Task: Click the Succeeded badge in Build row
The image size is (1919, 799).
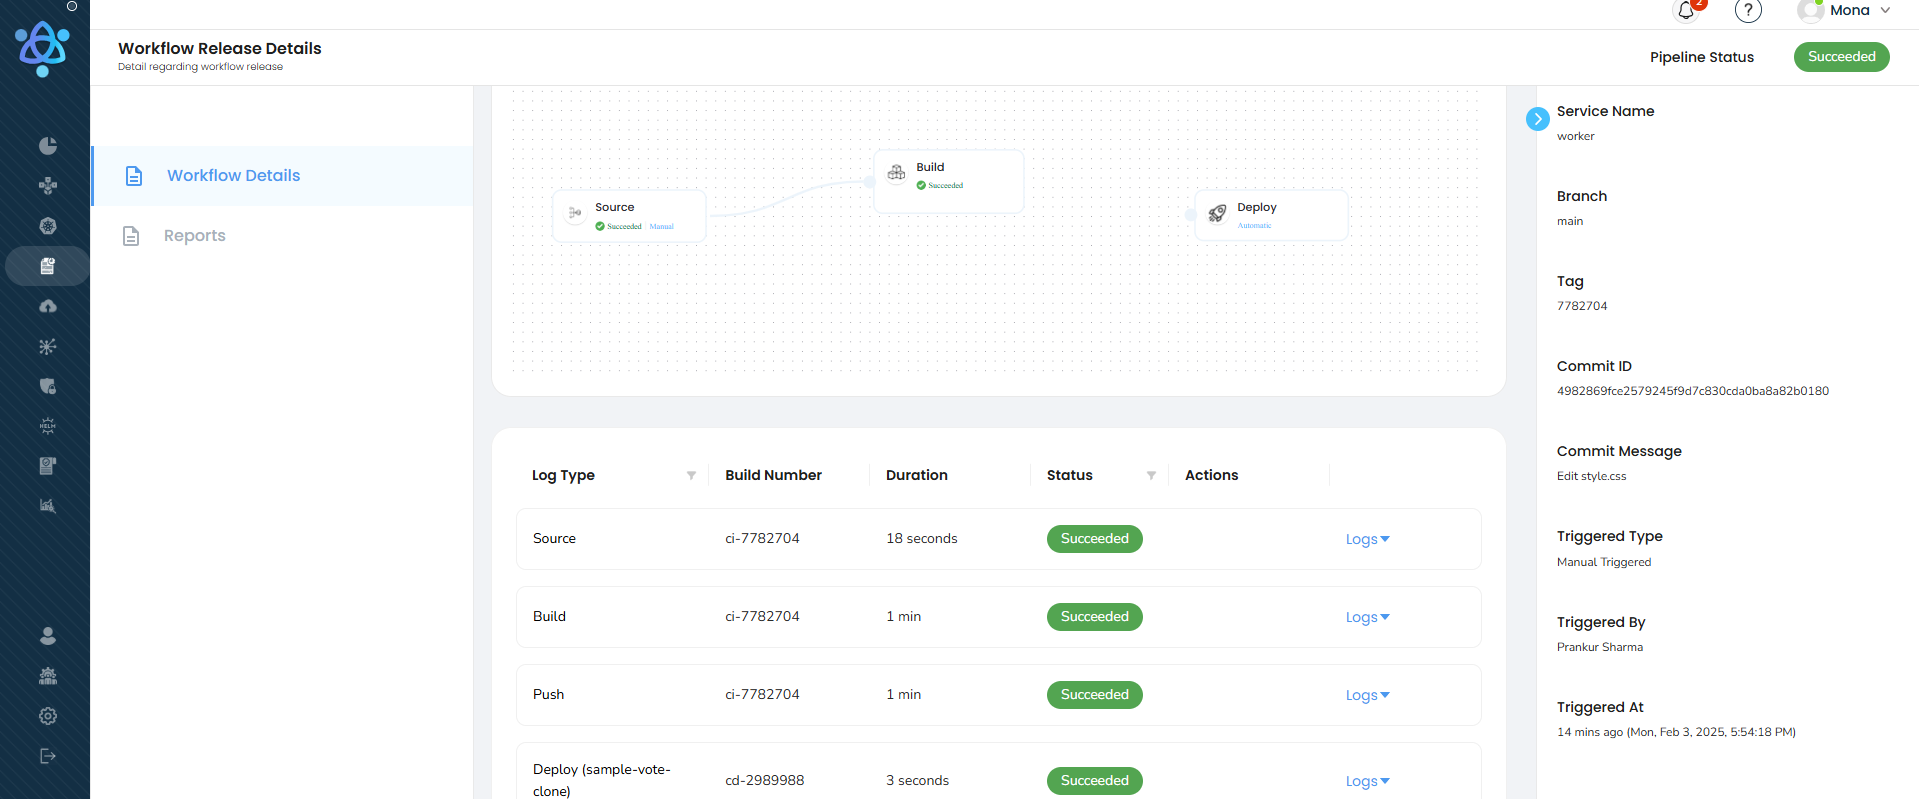Action: [x=1094, y=617]
